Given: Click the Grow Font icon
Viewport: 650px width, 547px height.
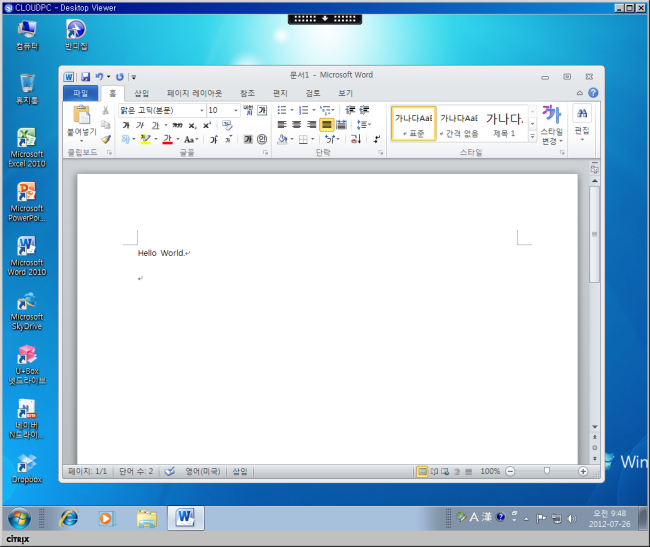Looking at the screenshot, I should tap(214, 140).
